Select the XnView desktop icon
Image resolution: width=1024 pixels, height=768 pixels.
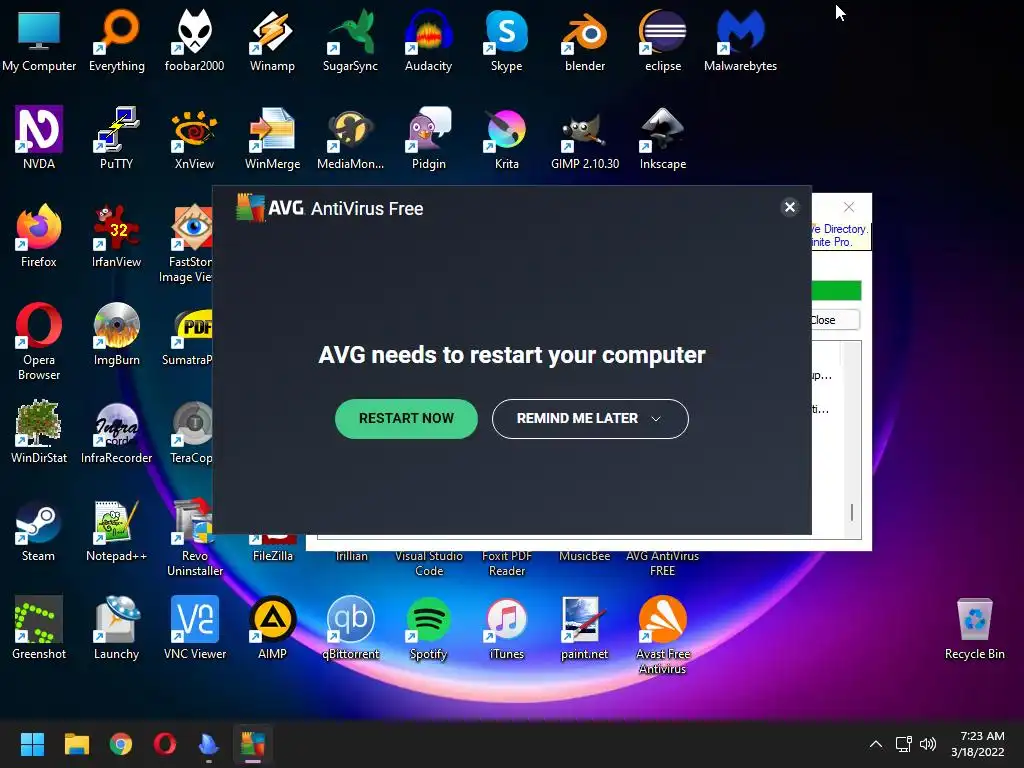(x=195, y=138)
